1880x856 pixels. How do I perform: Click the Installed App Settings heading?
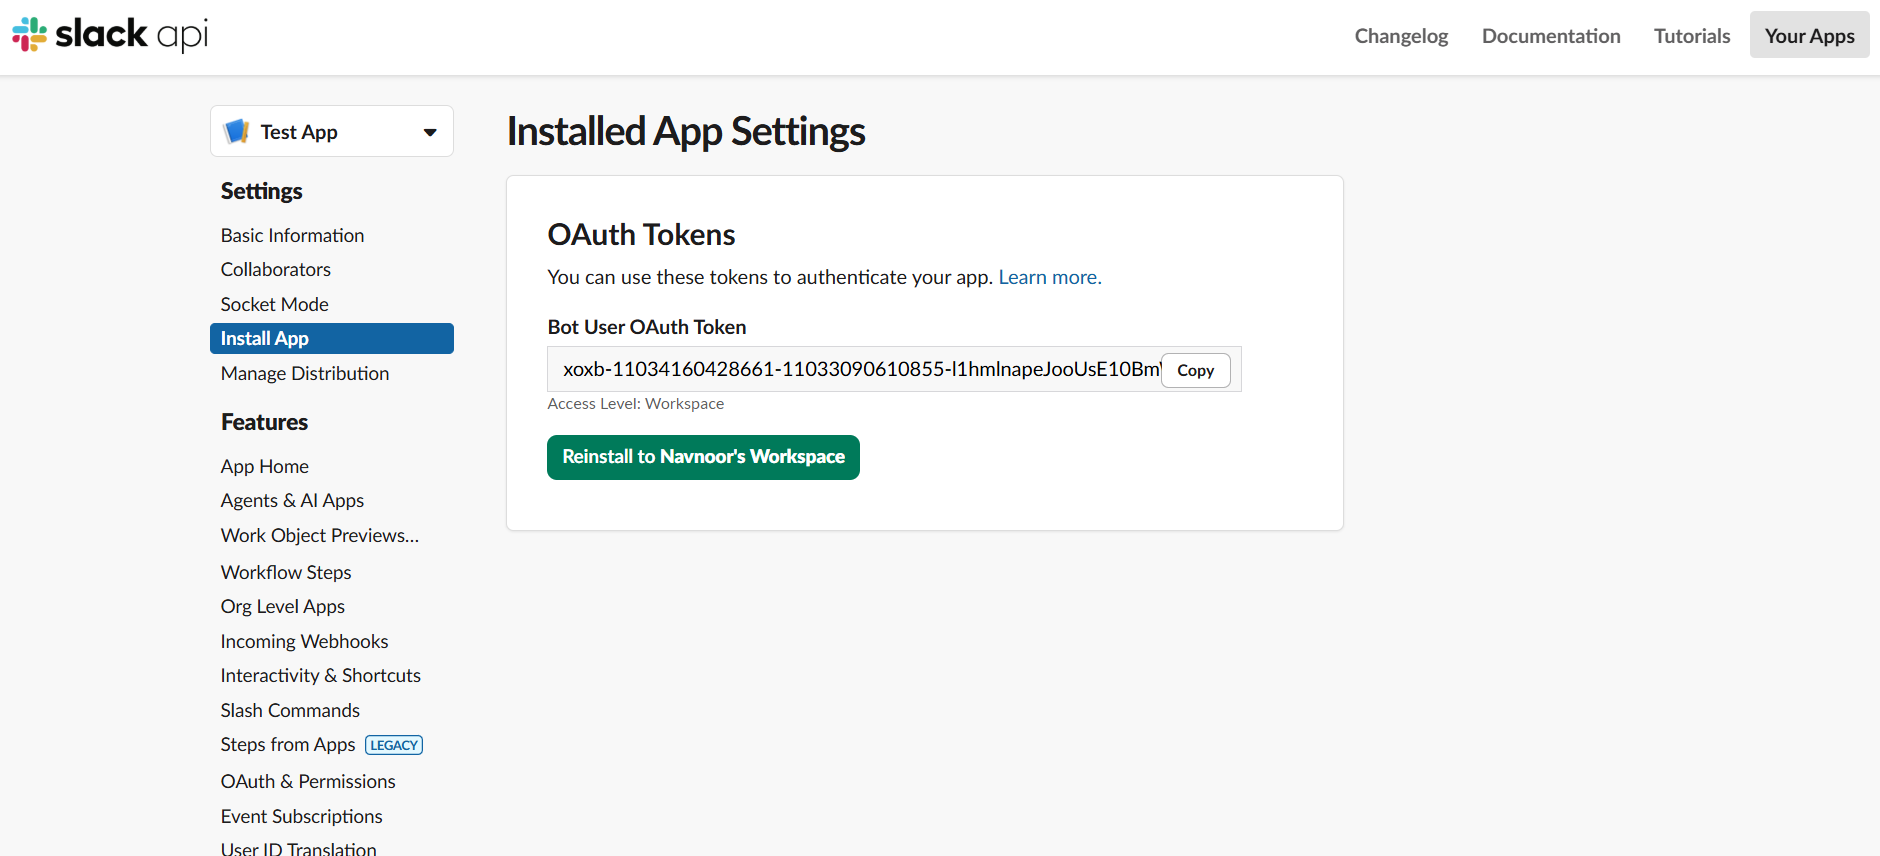coord(686,131)
